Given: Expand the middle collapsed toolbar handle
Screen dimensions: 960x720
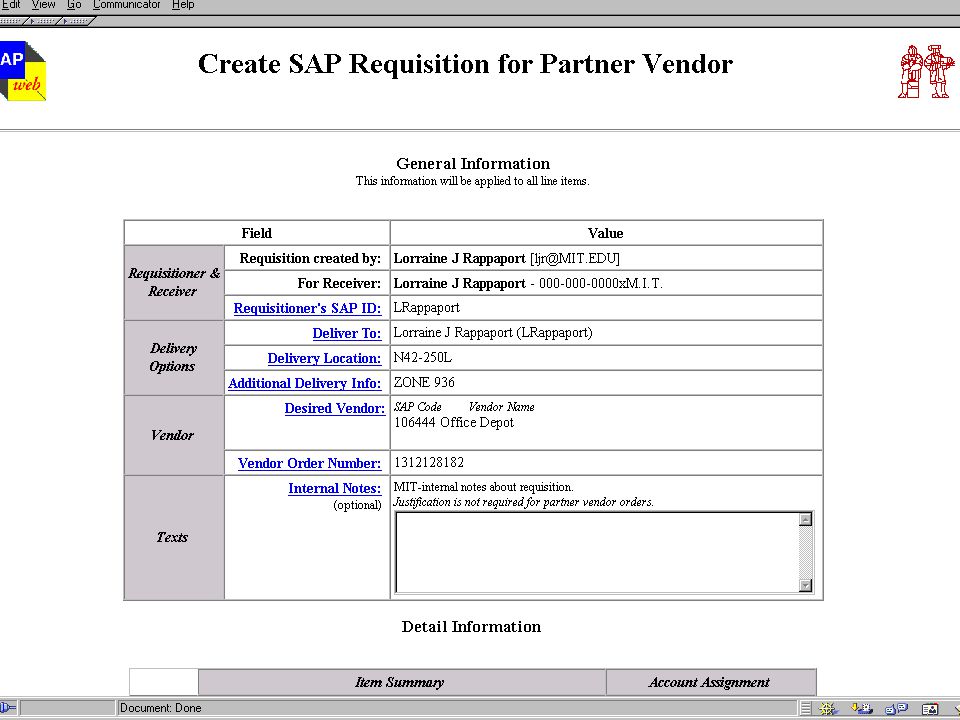Looking at the screenshot, I should click(43, 21).
